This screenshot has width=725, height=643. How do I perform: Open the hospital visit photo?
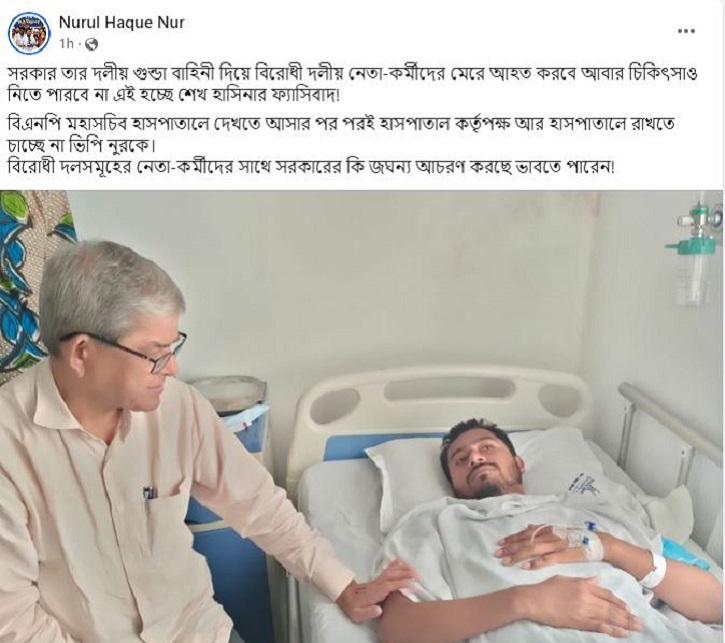tap(362, 416)
